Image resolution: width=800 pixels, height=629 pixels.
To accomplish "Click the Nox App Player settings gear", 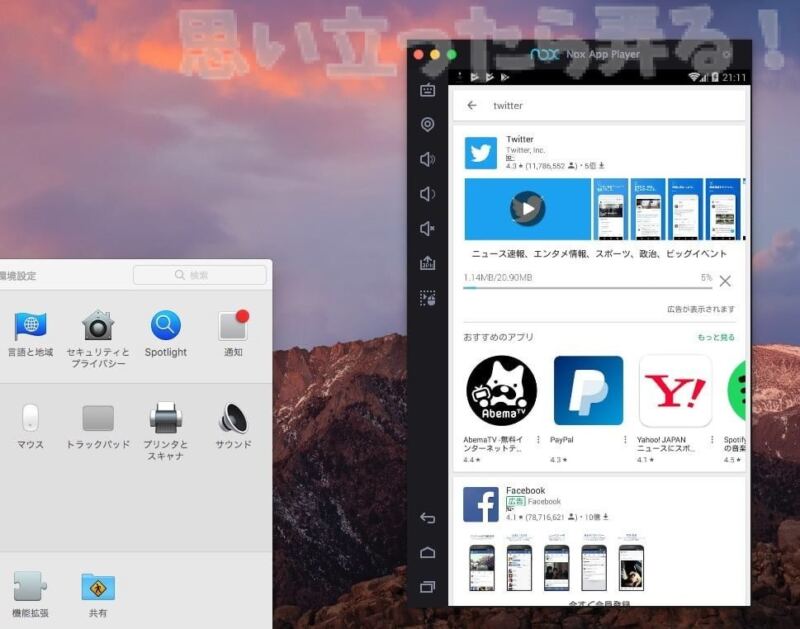I will 727,54.
